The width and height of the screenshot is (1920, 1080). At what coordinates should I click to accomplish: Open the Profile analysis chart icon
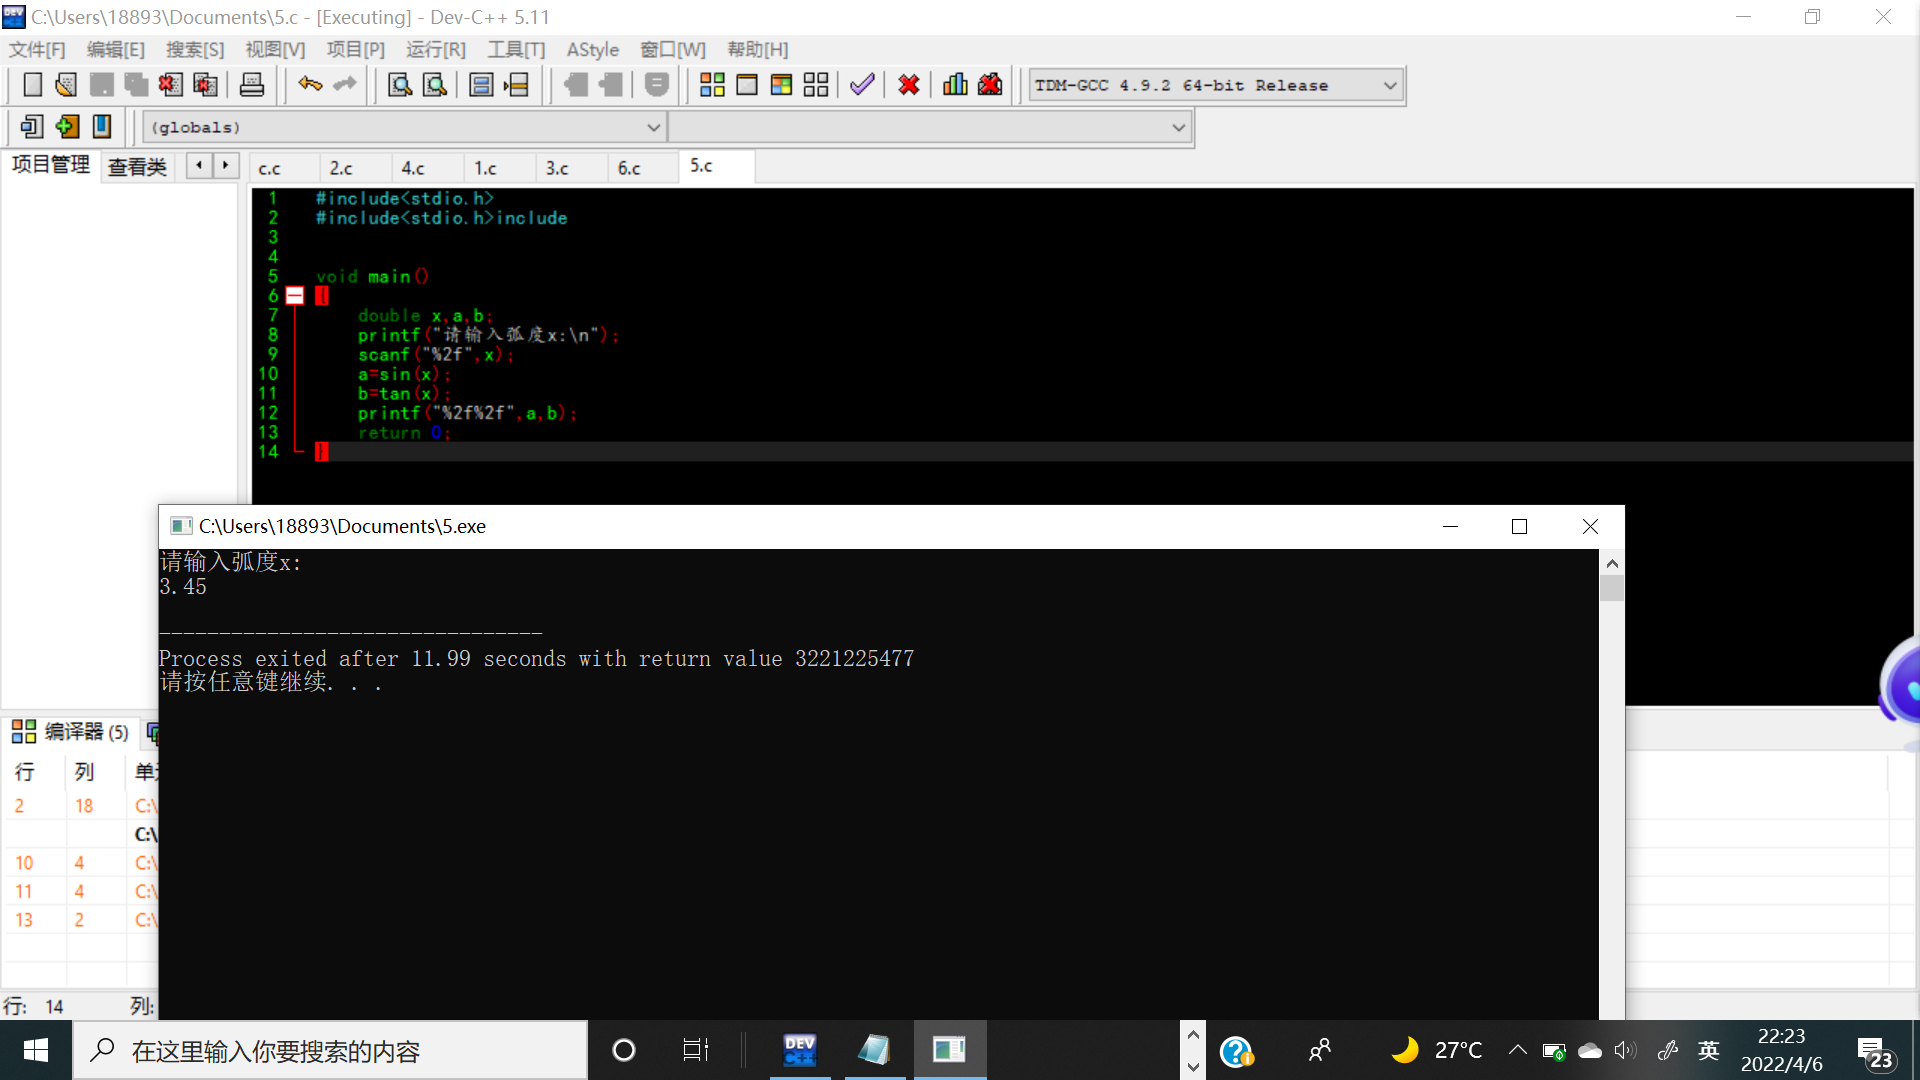point(955,85)
